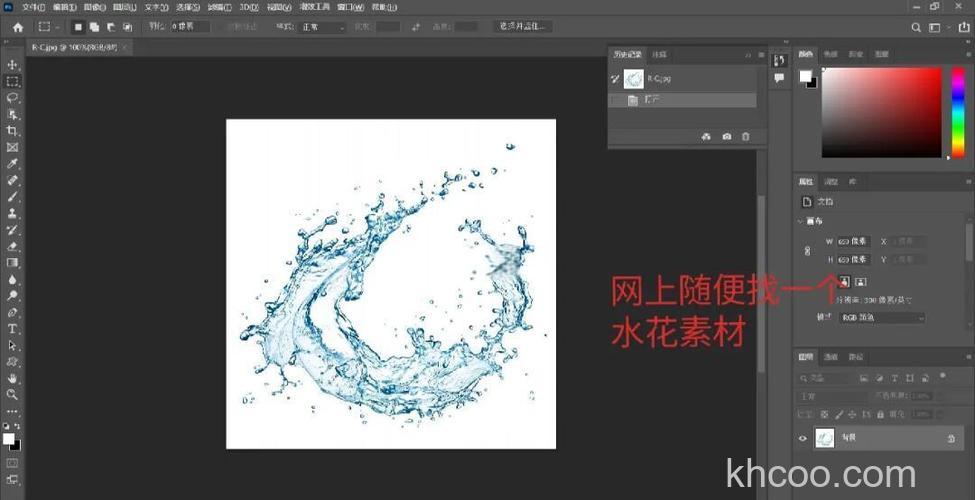Toggle visibility of the background layer
This screenshot has width=975, height=500.
click(803, 438)
